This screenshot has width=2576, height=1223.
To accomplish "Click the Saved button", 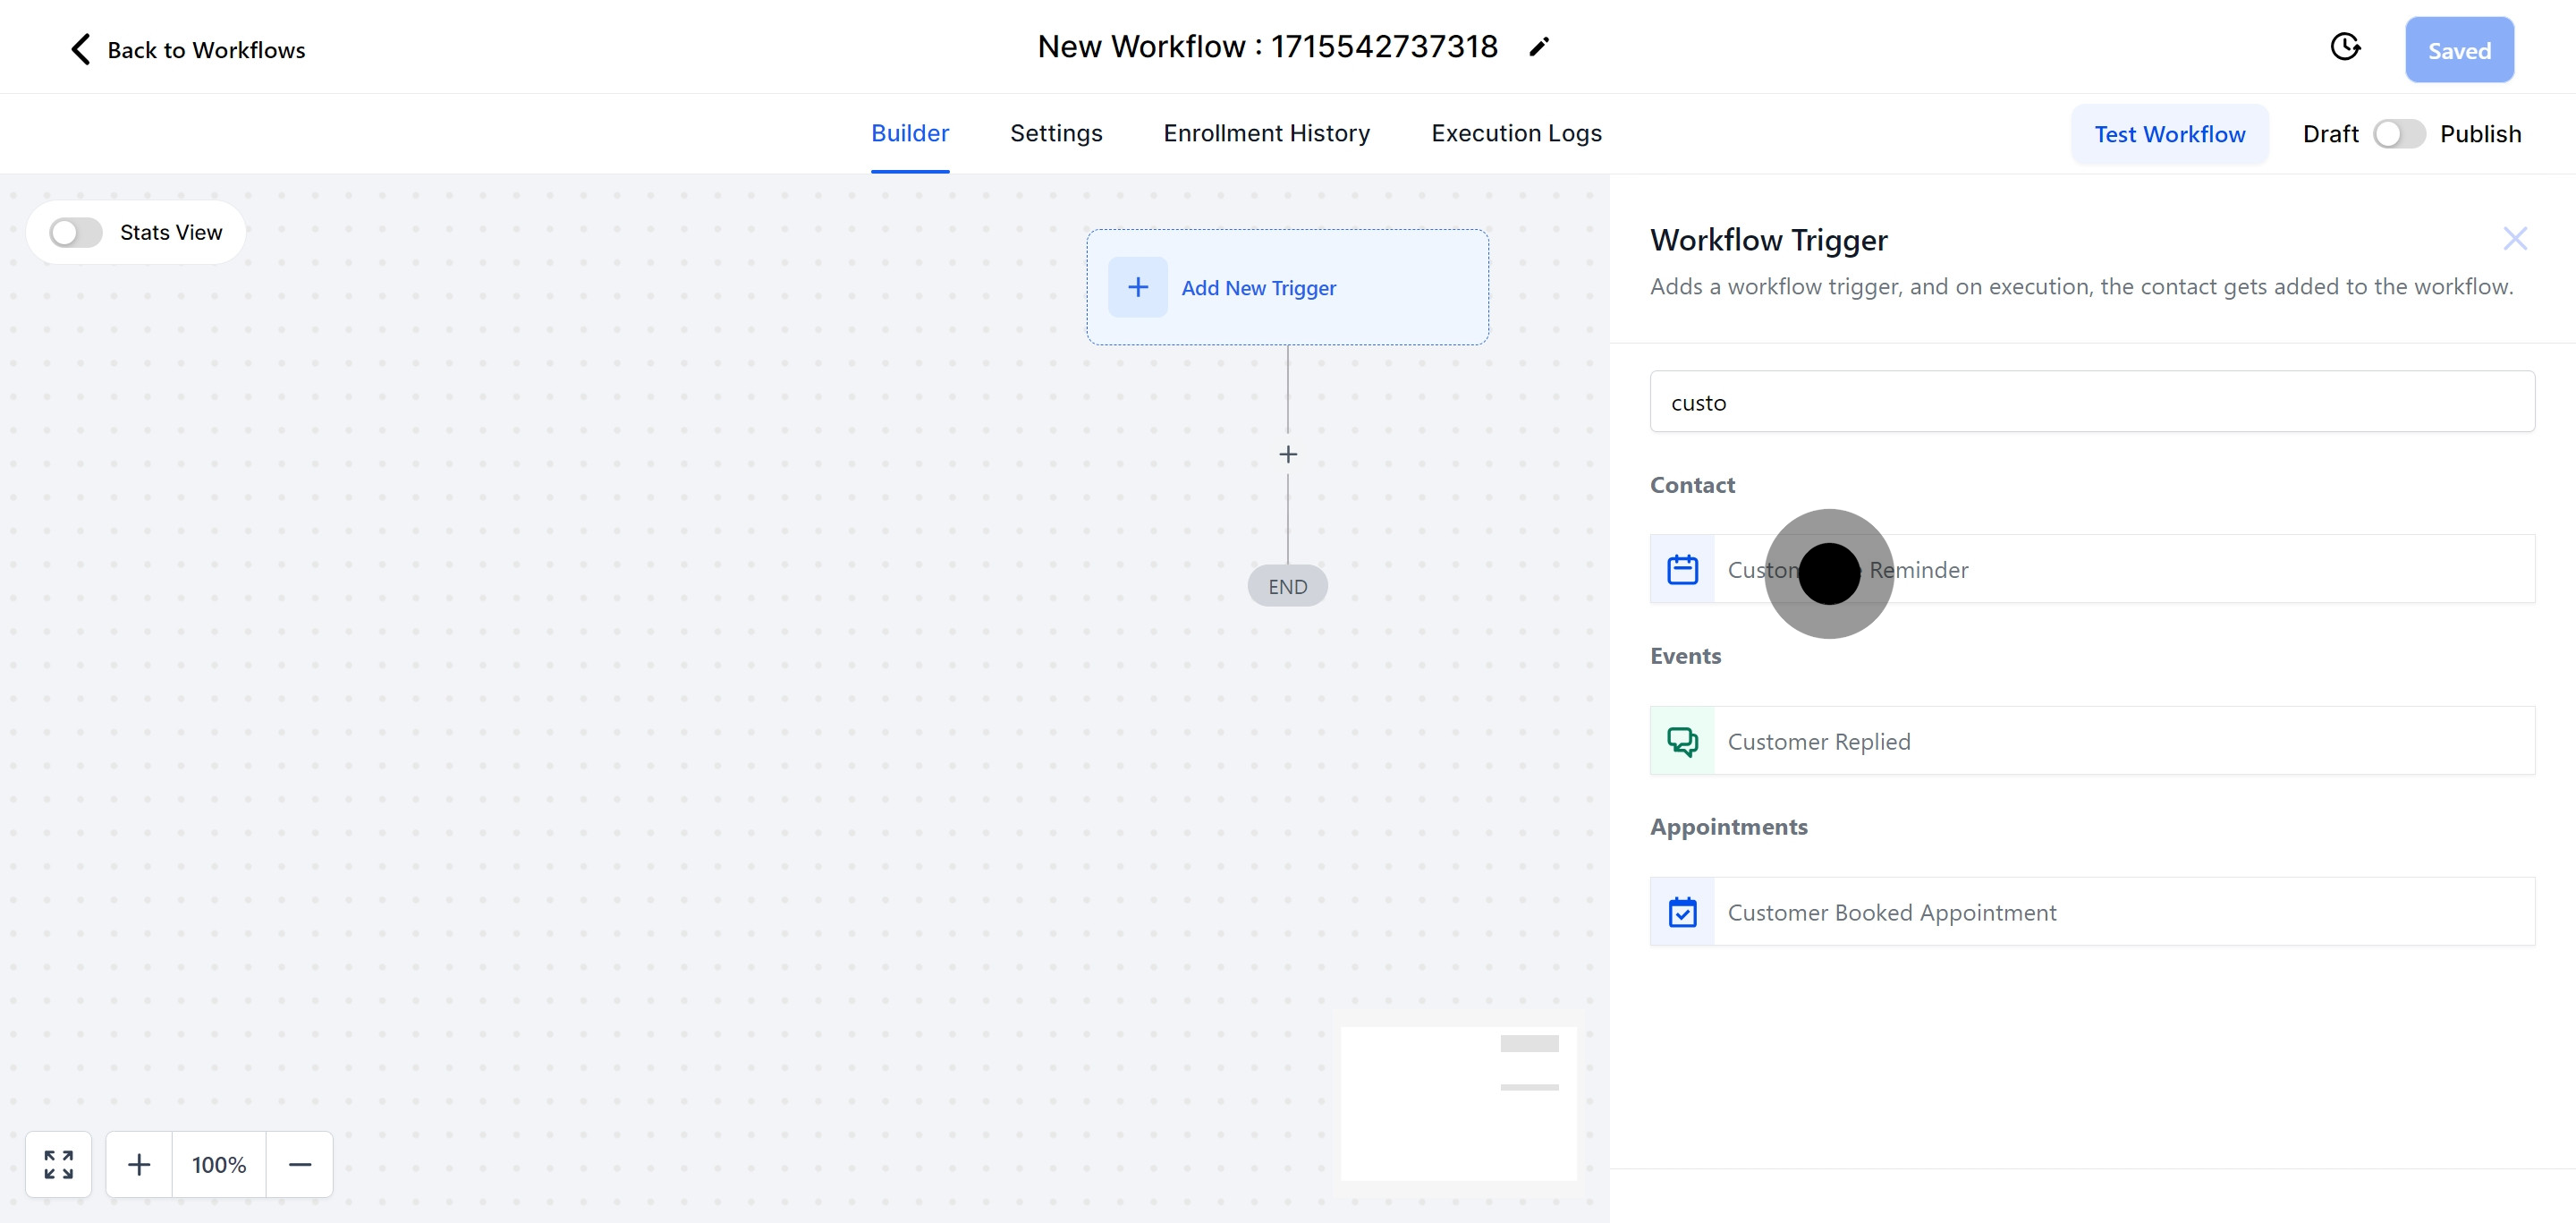I will pyautogui.click(x=2458, y=50).
